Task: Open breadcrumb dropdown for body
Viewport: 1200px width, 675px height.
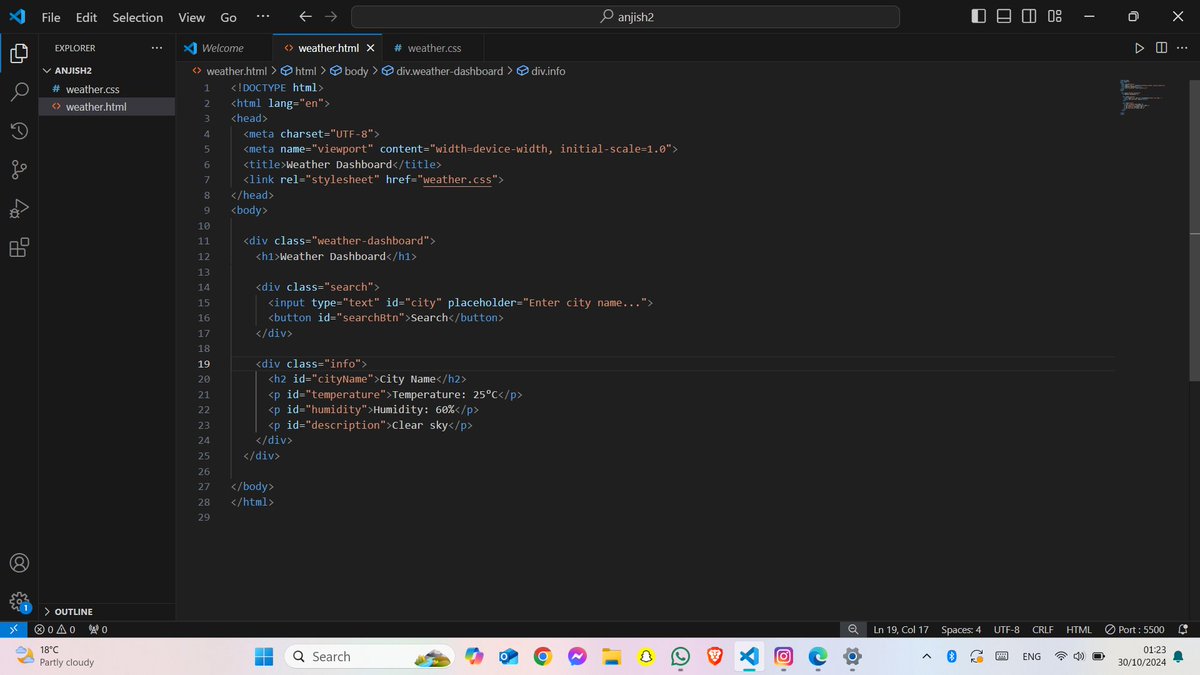Action: [x=348, y=71]
